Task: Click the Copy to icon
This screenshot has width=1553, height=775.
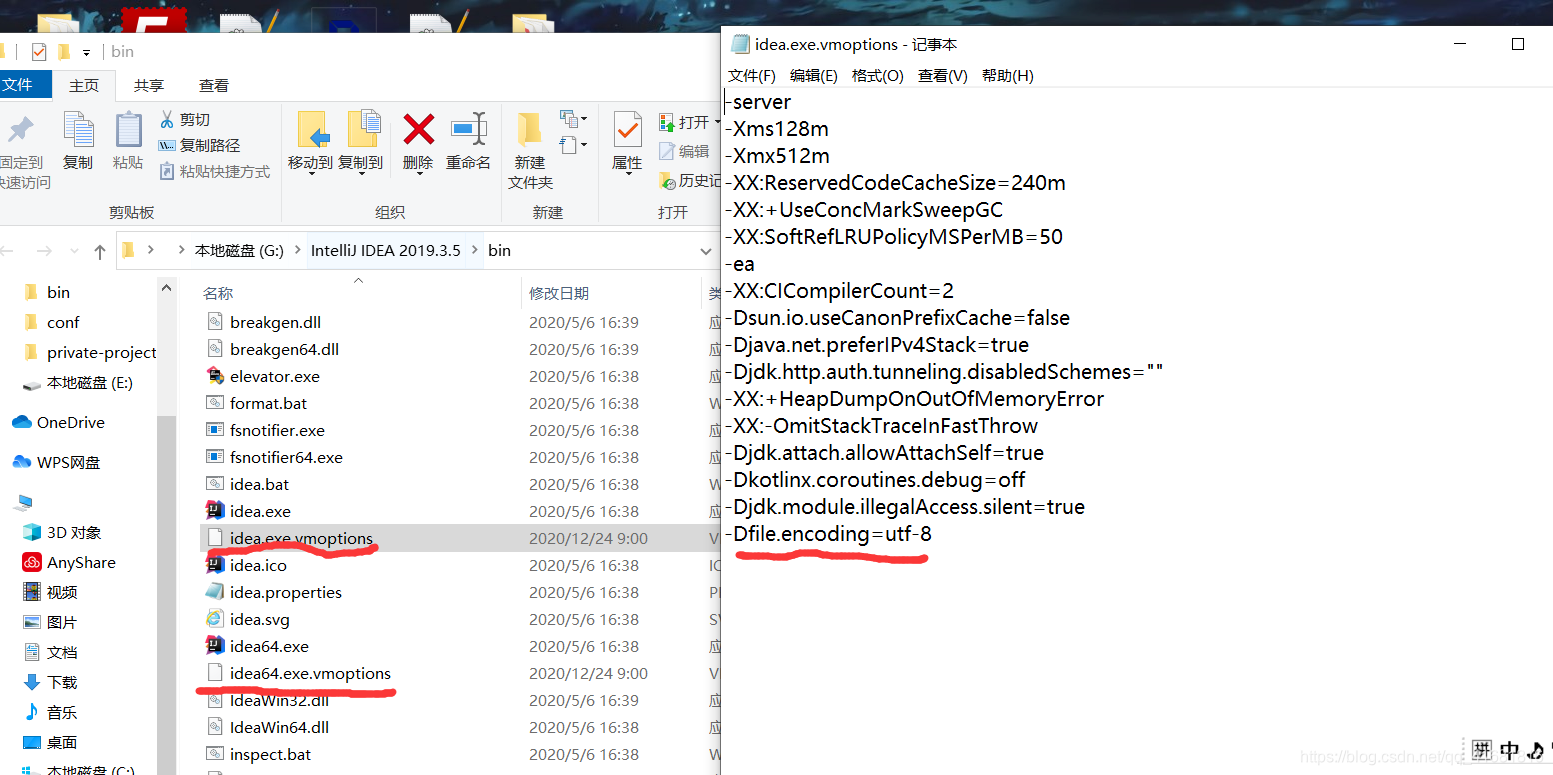Action: tap(364, 130)
